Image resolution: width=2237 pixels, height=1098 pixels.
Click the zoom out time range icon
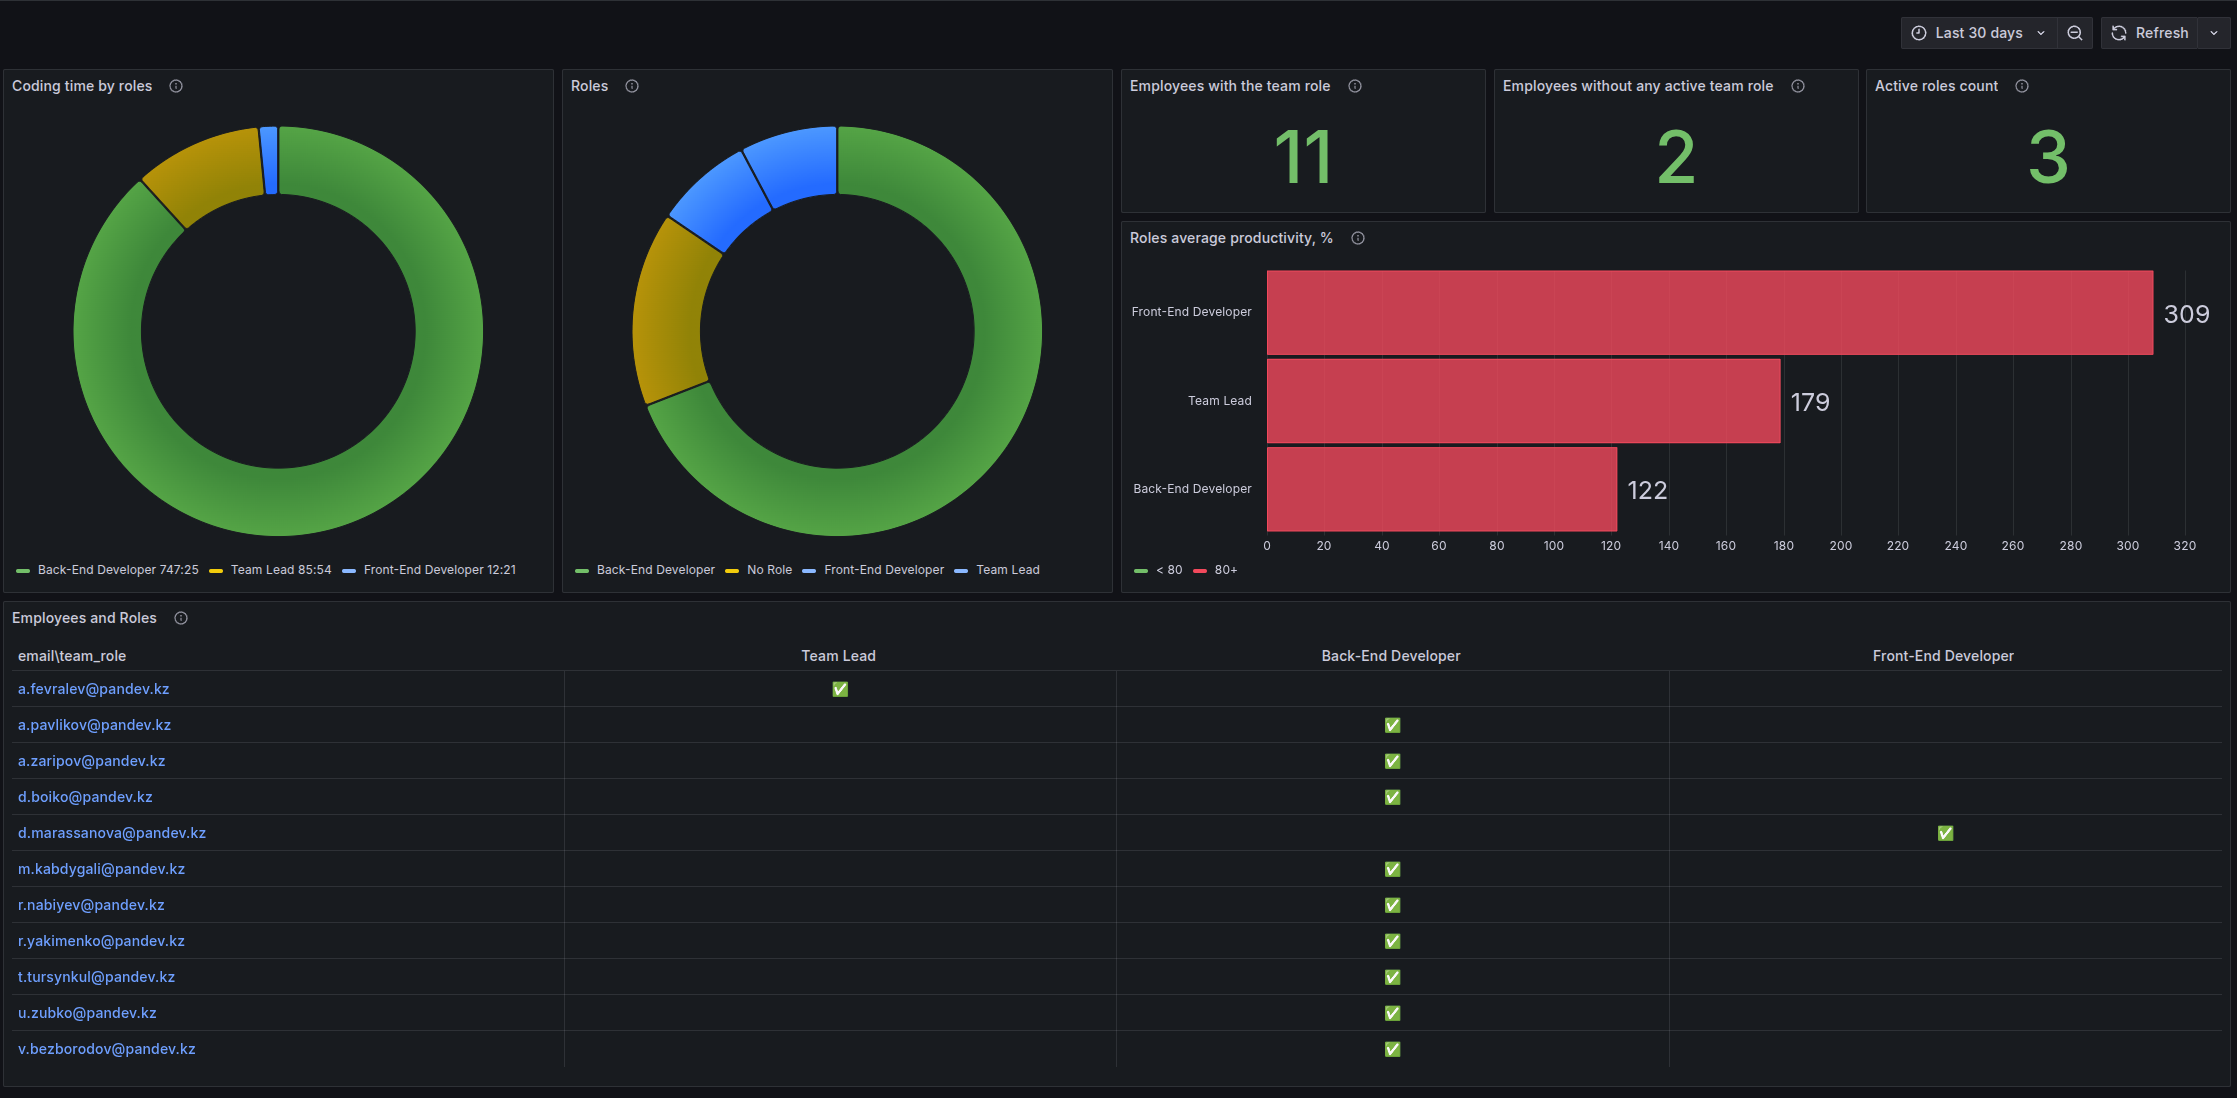click(x=2075, y=33)
